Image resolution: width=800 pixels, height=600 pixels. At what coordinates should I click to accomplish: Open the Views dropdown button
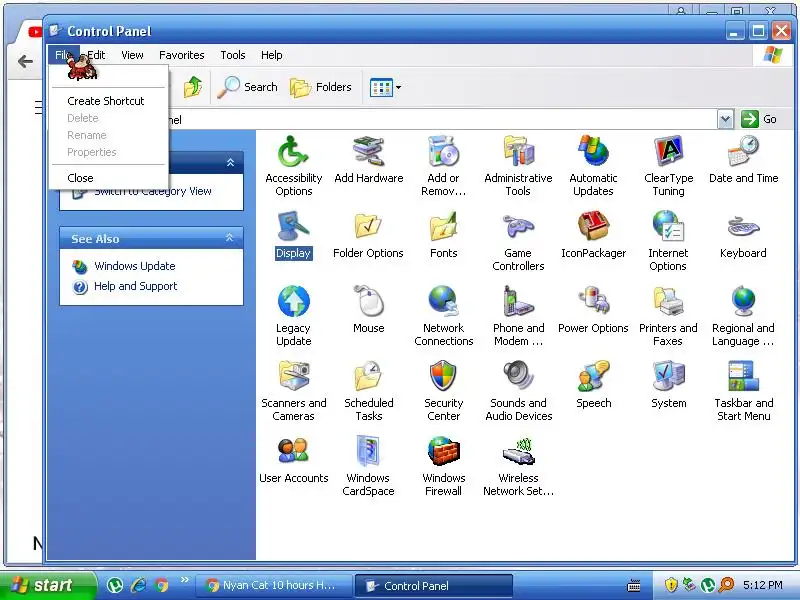point(385,87)
